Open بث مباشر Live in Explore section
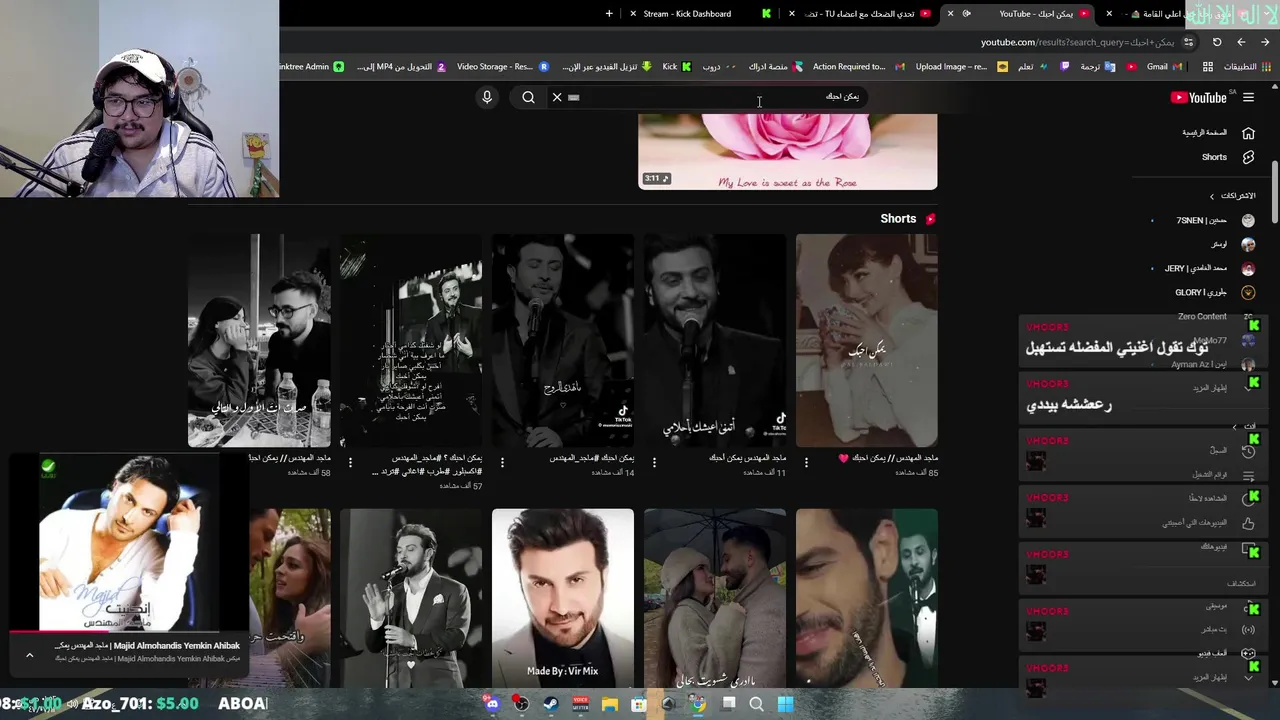 pos(1230,629)
